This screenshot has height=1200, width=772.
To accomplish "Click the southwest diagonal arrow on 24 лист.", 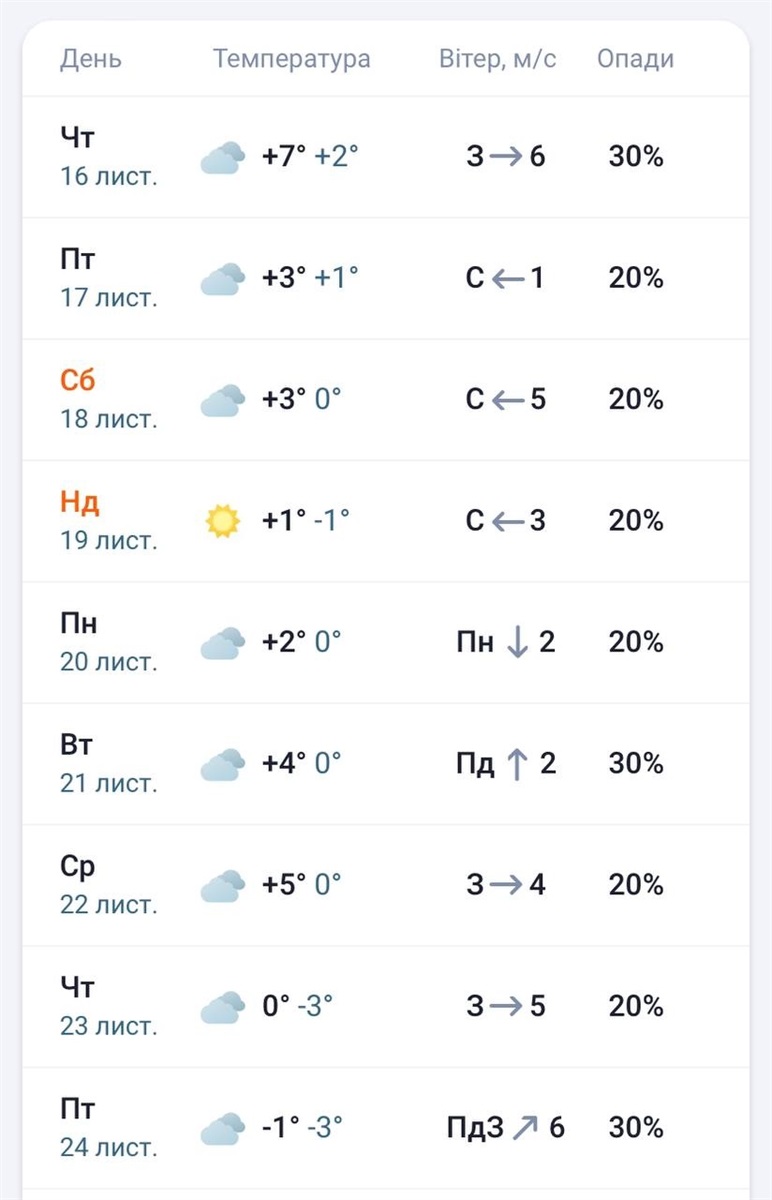I will 525,1128.
